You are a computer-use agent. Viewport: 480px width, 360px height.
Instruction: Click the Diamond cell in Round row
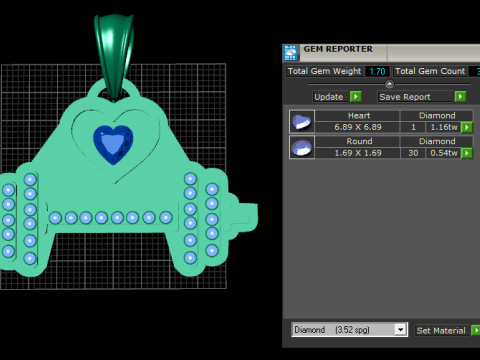(437, 141)
